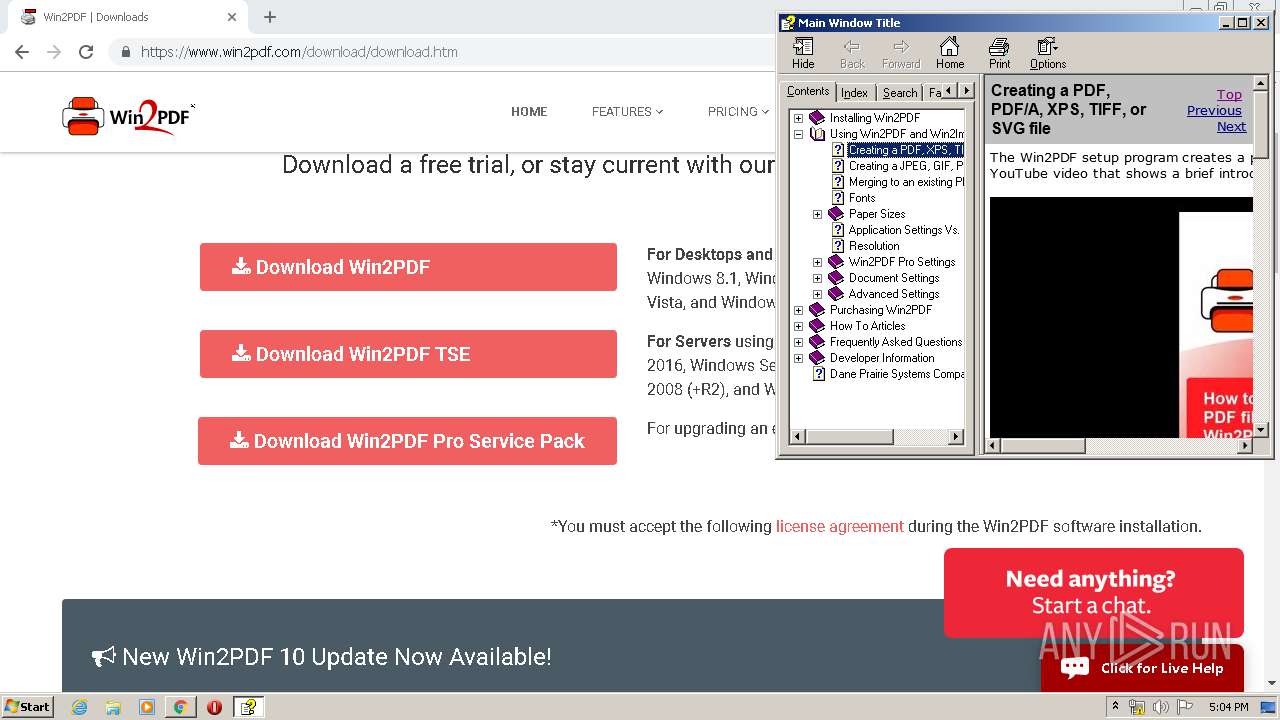This screenshot has height=720, width=1280.
Task: Click the How To Articles book icon
Action: click(817, 326)
